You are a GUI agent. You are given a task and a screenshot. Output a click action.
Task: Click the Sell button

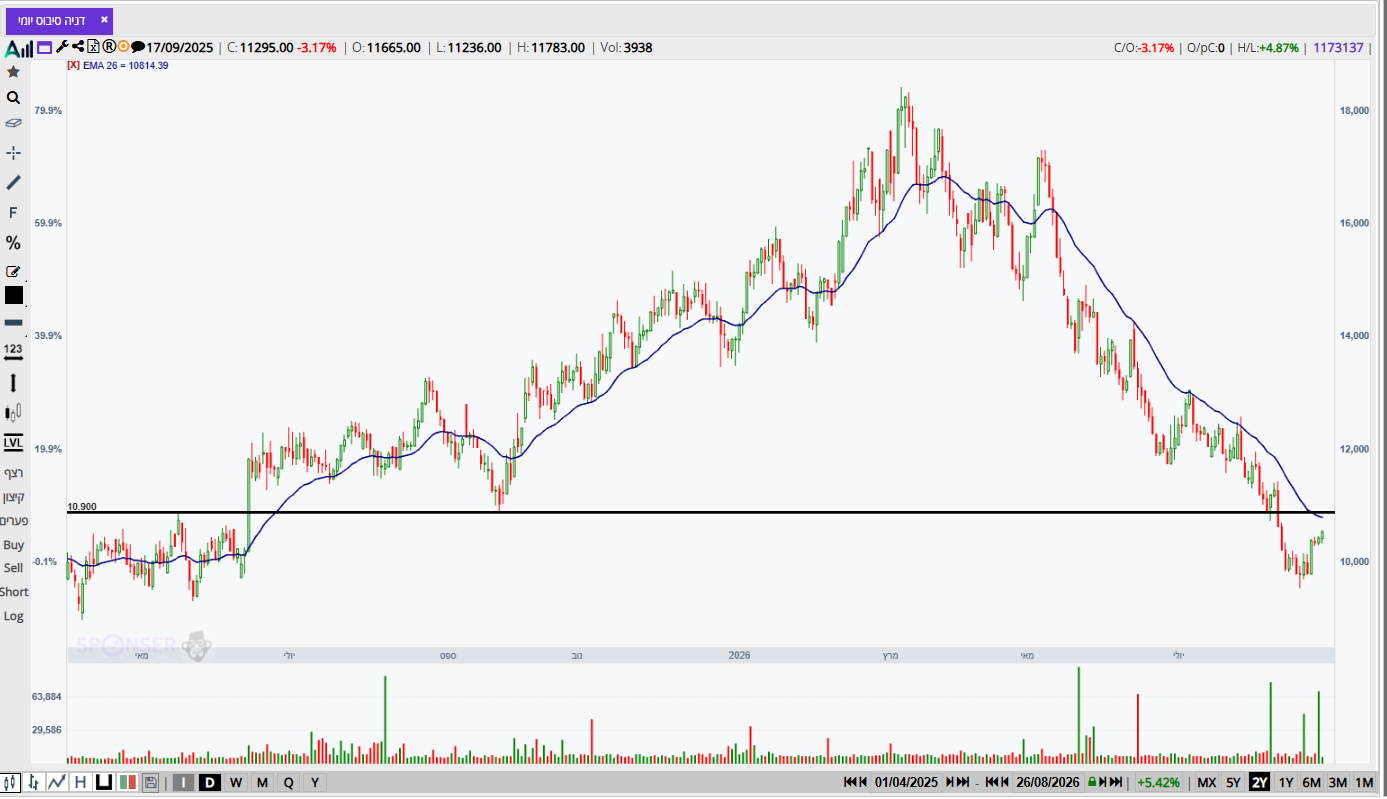point(13,568)
